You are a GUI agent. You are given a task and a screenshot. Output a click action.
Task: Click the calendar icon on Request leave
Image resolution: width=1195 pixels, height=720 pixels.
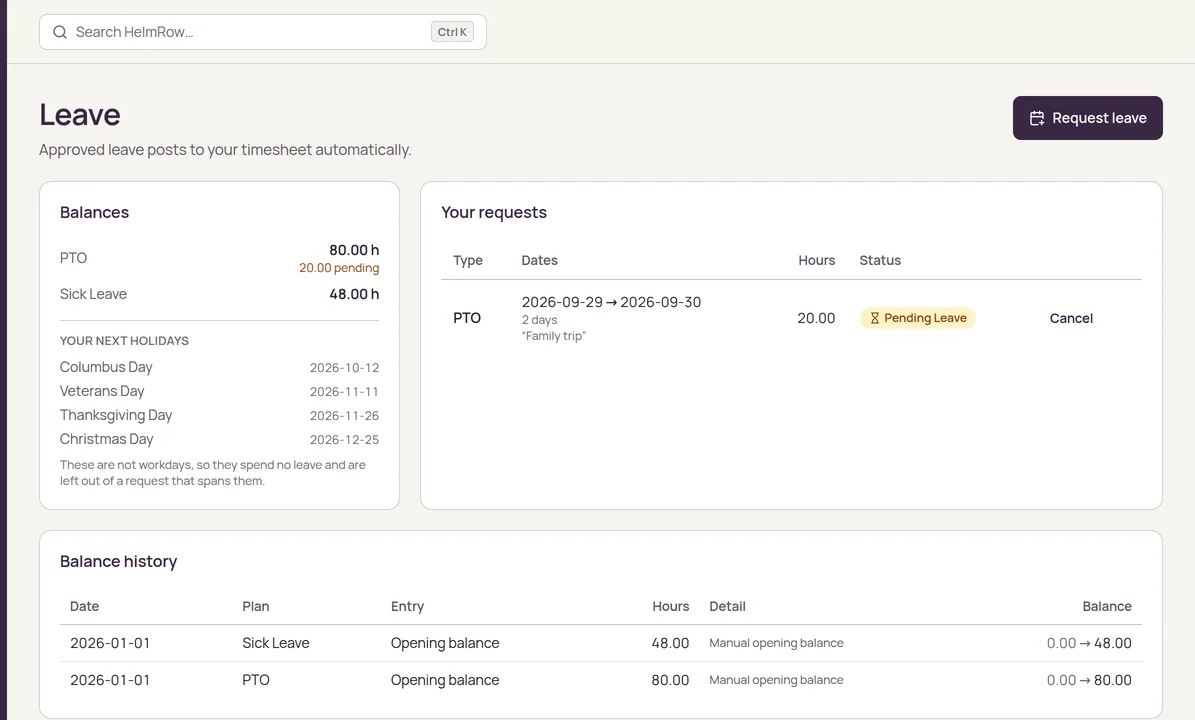(1036, 118)
